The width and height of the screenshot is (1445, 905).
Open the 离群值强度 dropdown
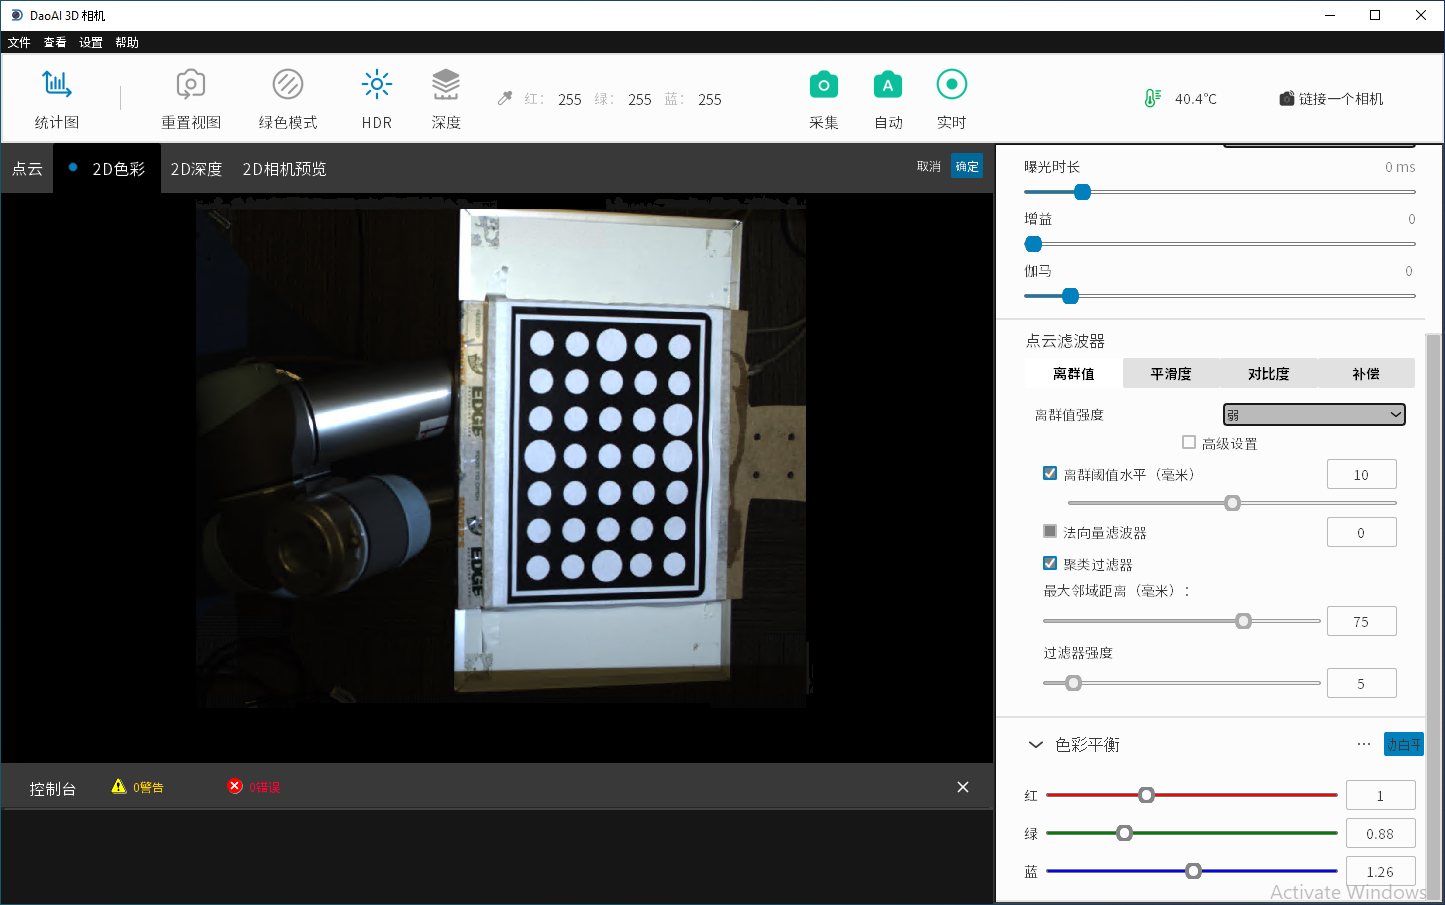[x=1314, y=414]
